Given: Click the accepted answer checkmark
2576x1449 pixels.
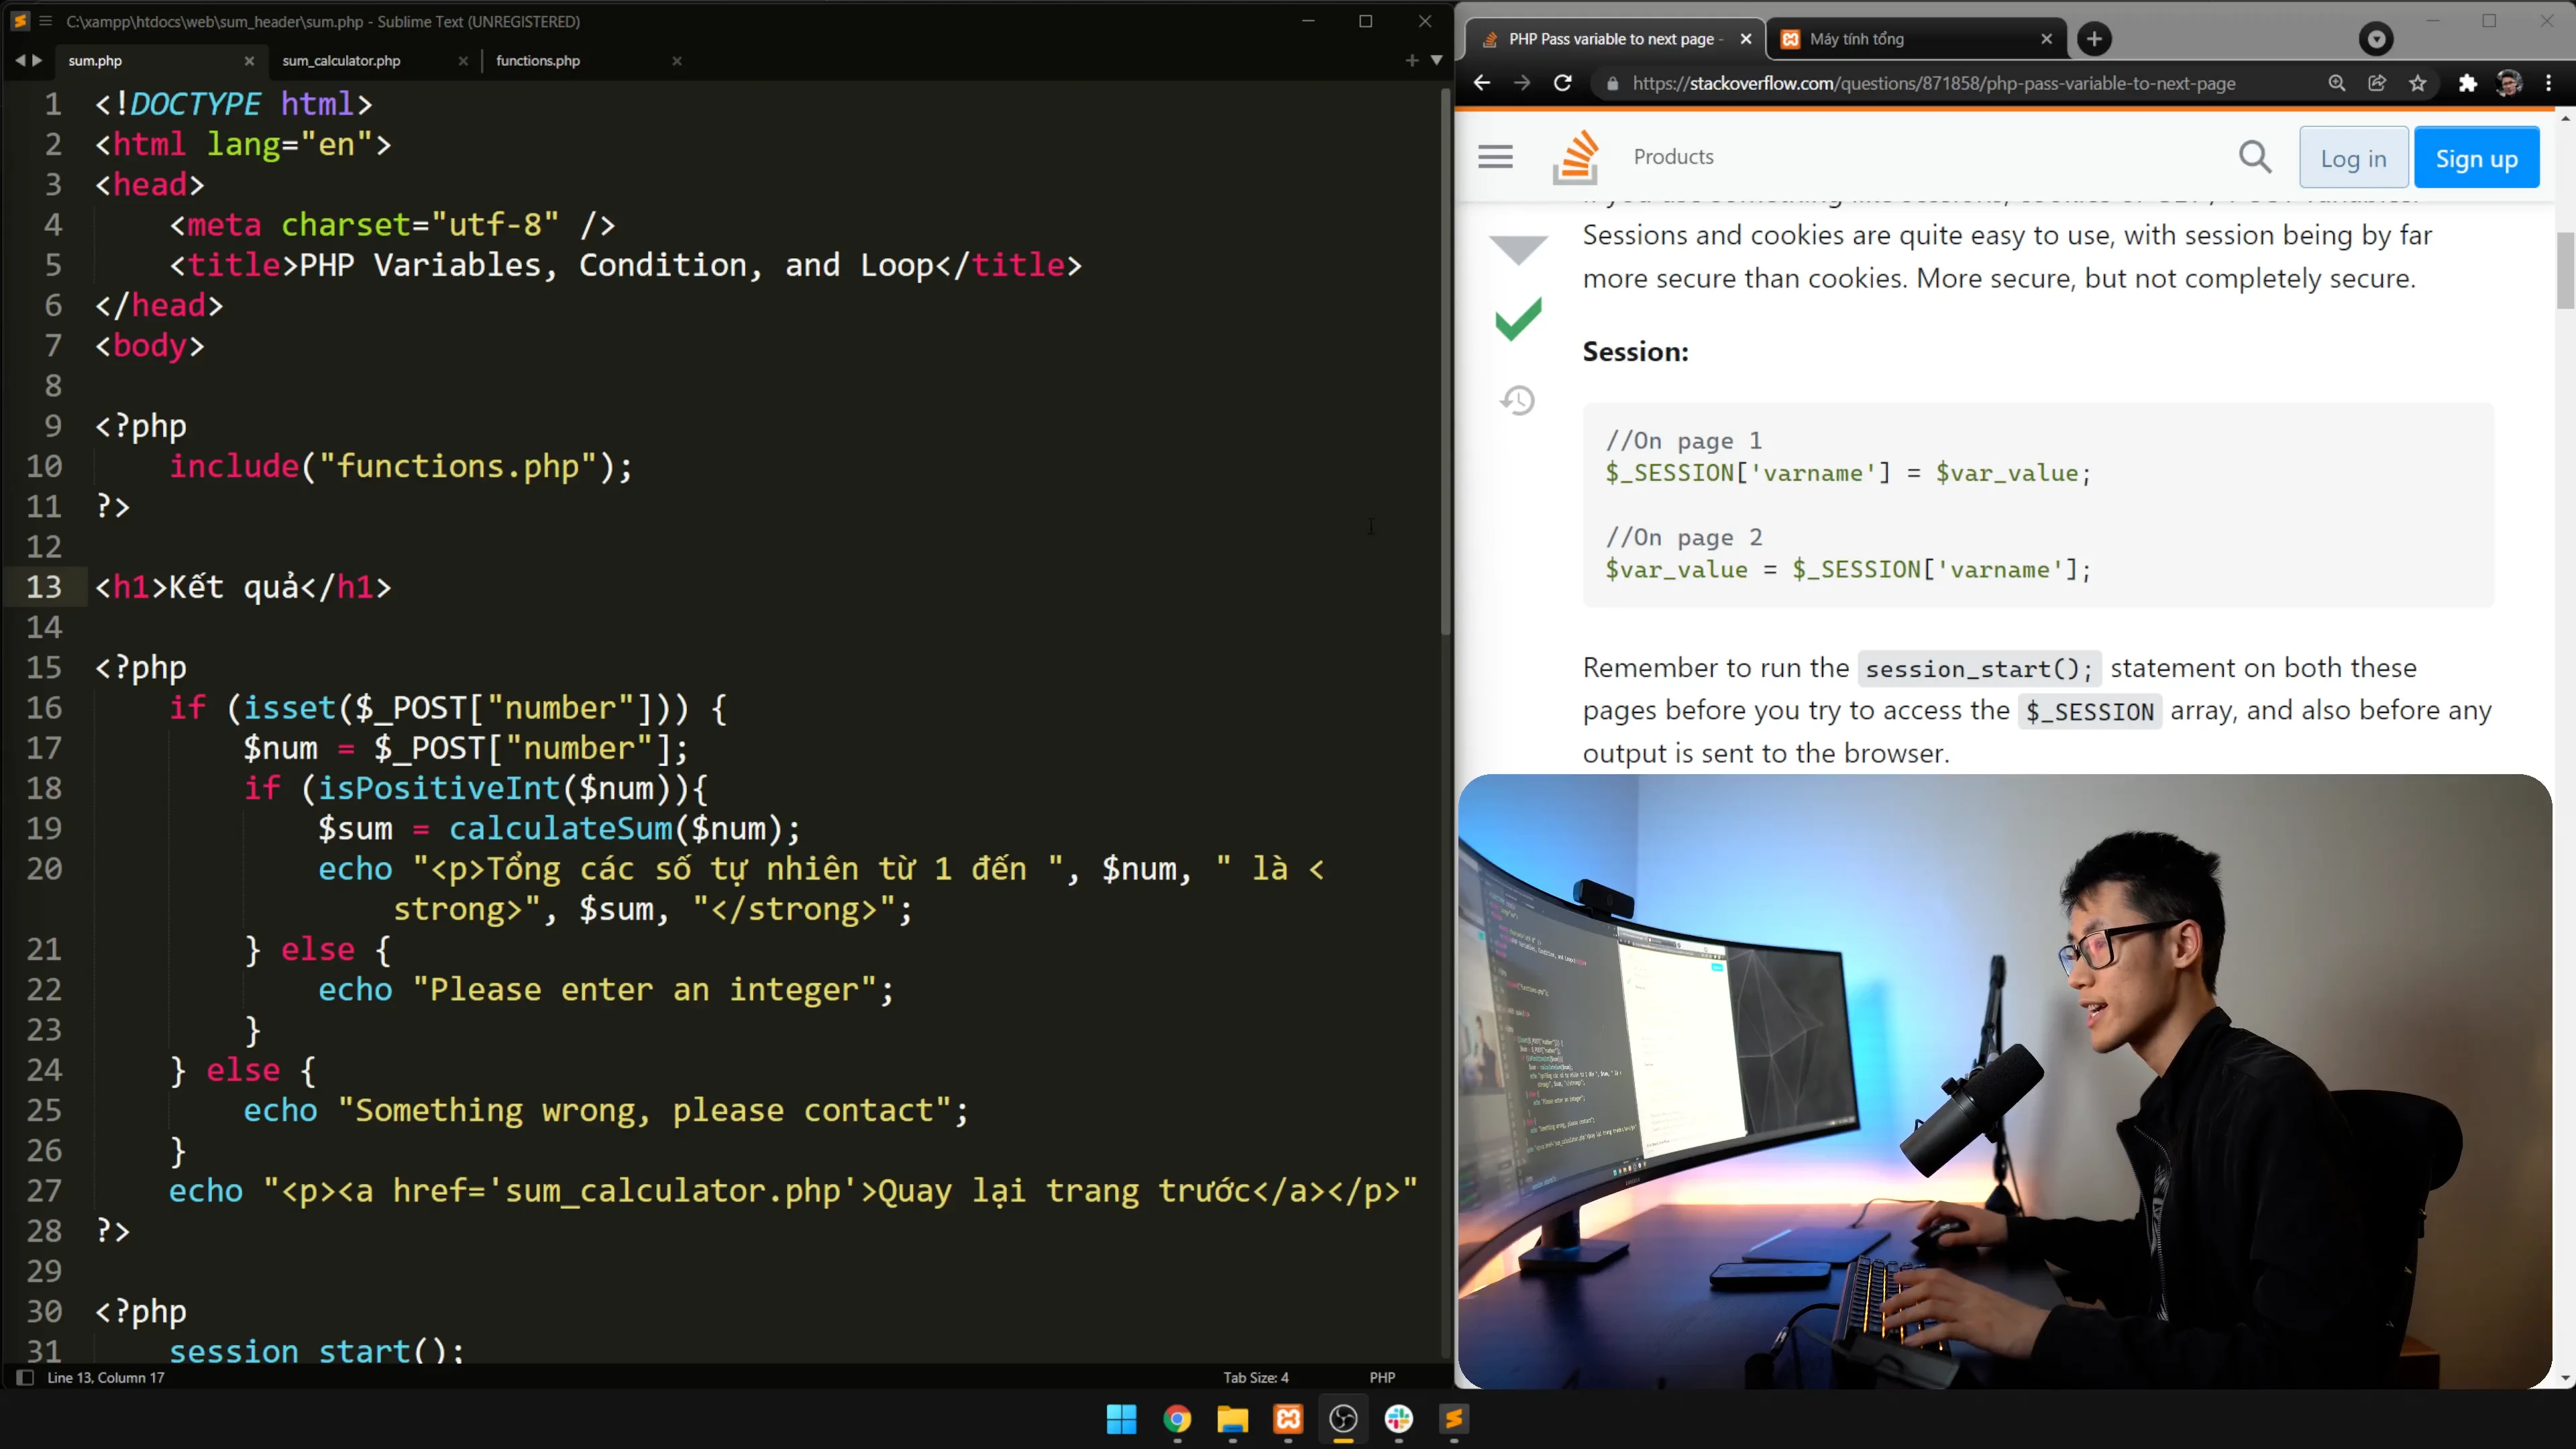Looking at the screenshot, I should [x=1518, y=320].
